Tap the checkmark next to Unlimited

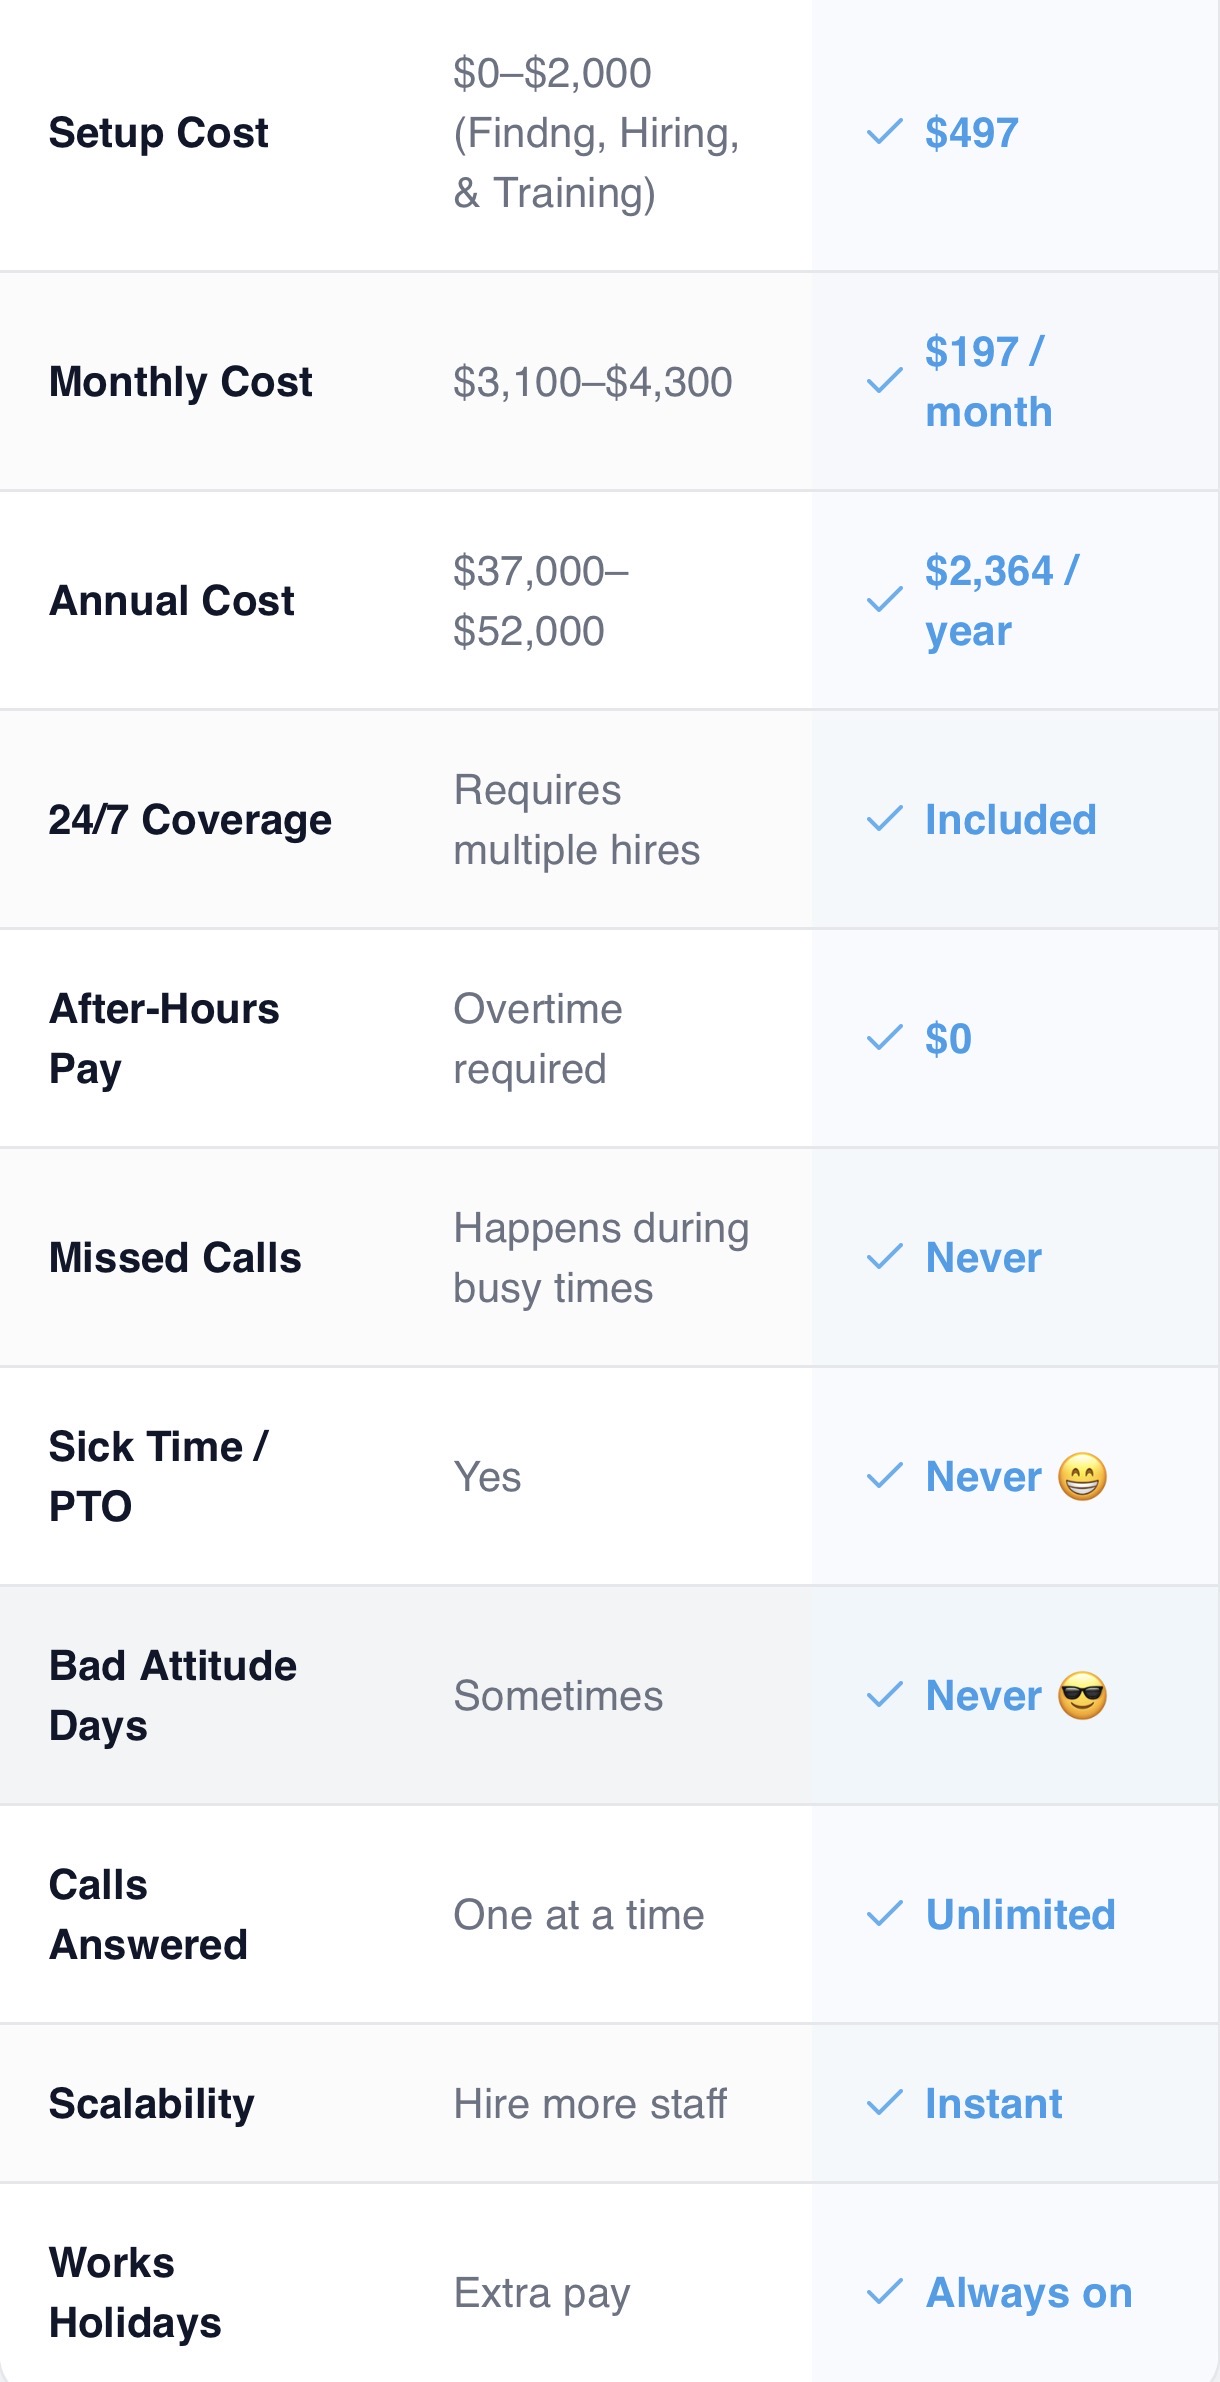click(884, 1914)
